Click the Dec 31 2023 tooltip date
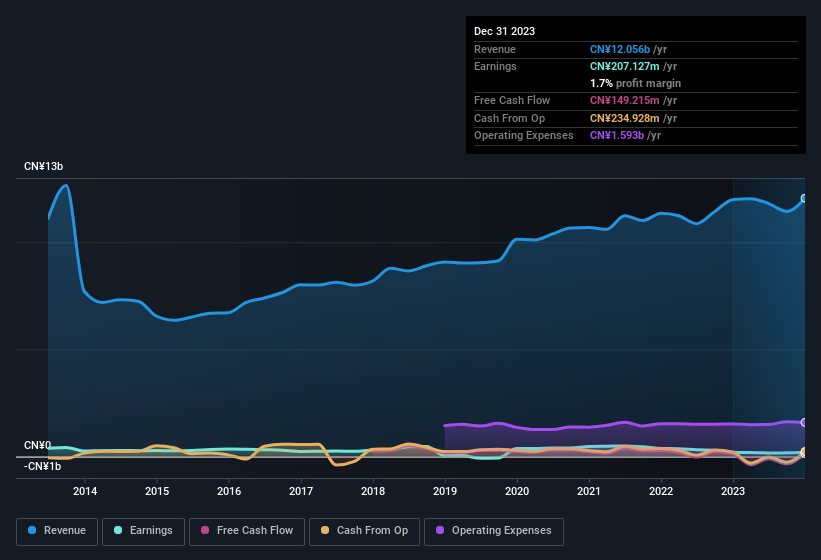The height and width of the screenshot is (560, 821). 504,31
